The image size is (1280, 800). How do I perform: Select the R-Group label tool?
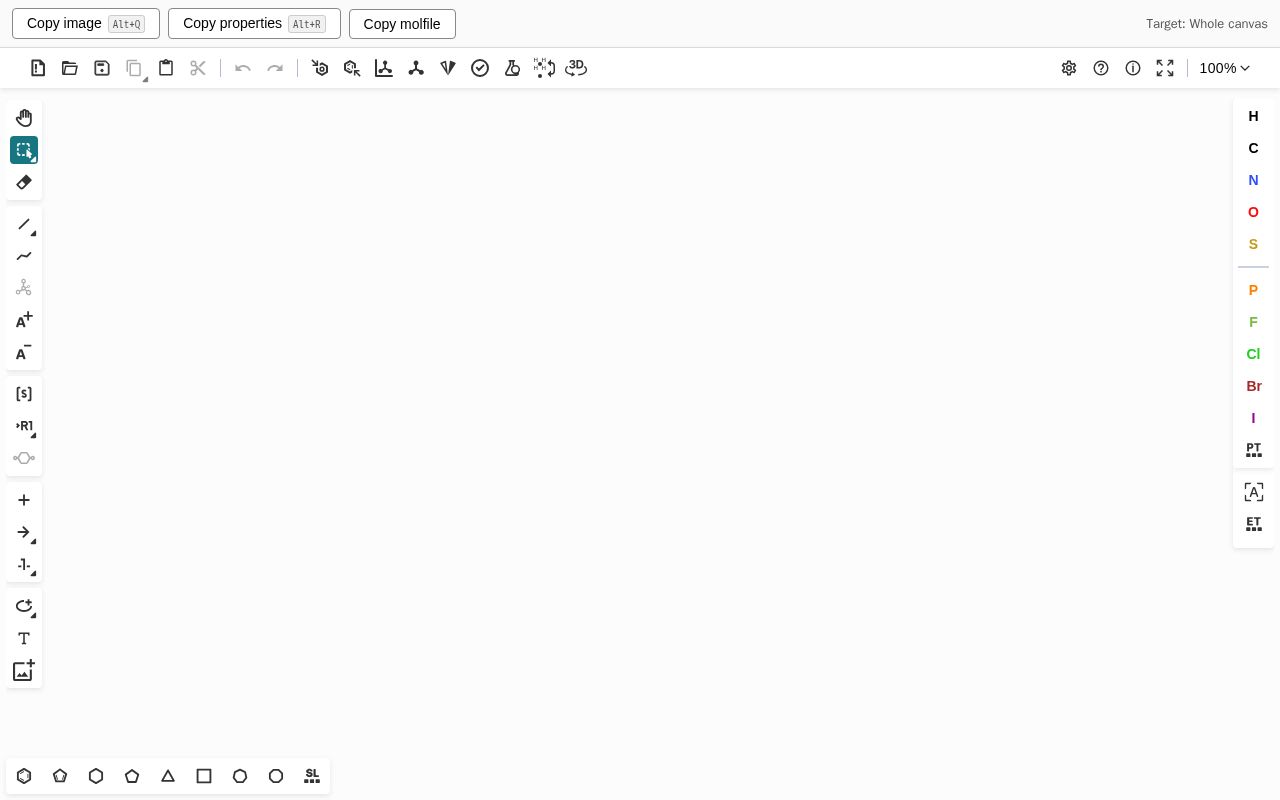(x=24, y=426)
